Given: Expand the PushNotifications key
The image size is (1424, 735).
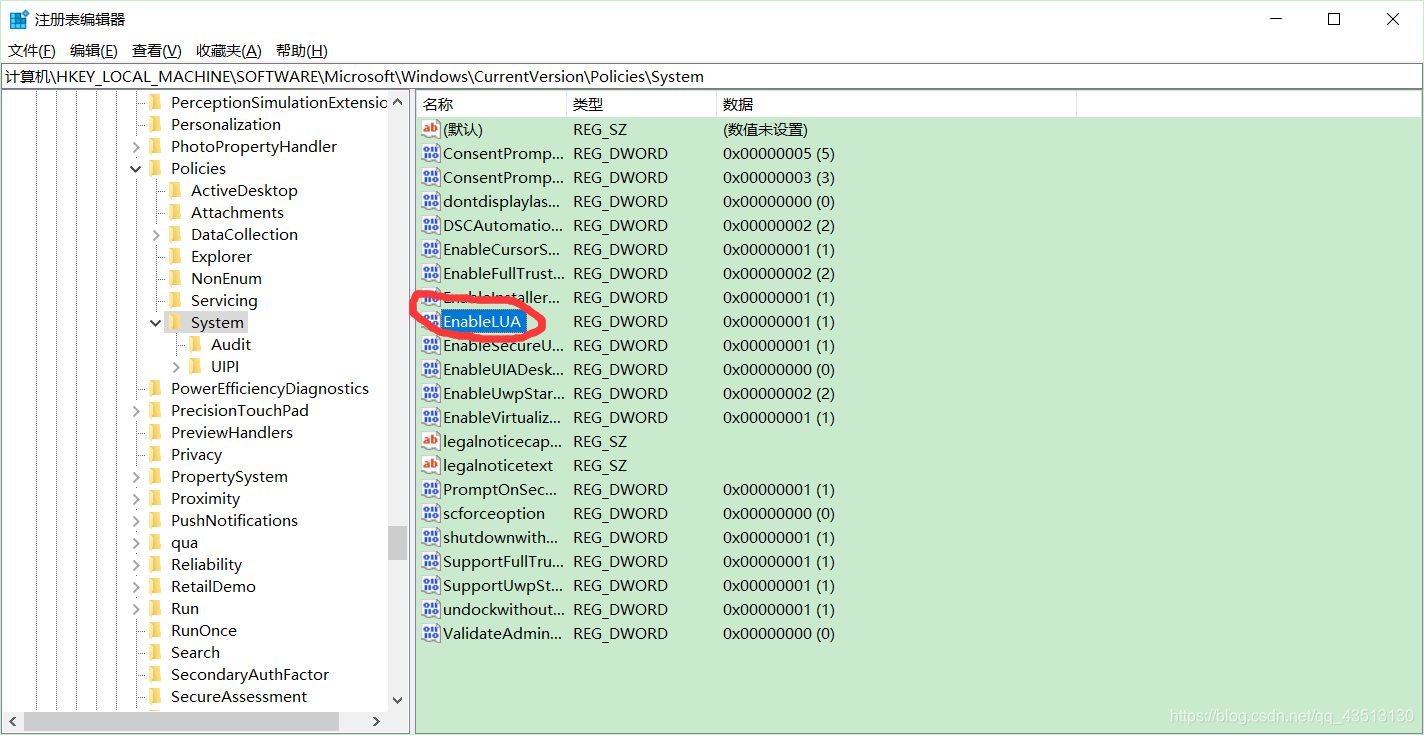Looking at the screenshot, I should (136, 520).
